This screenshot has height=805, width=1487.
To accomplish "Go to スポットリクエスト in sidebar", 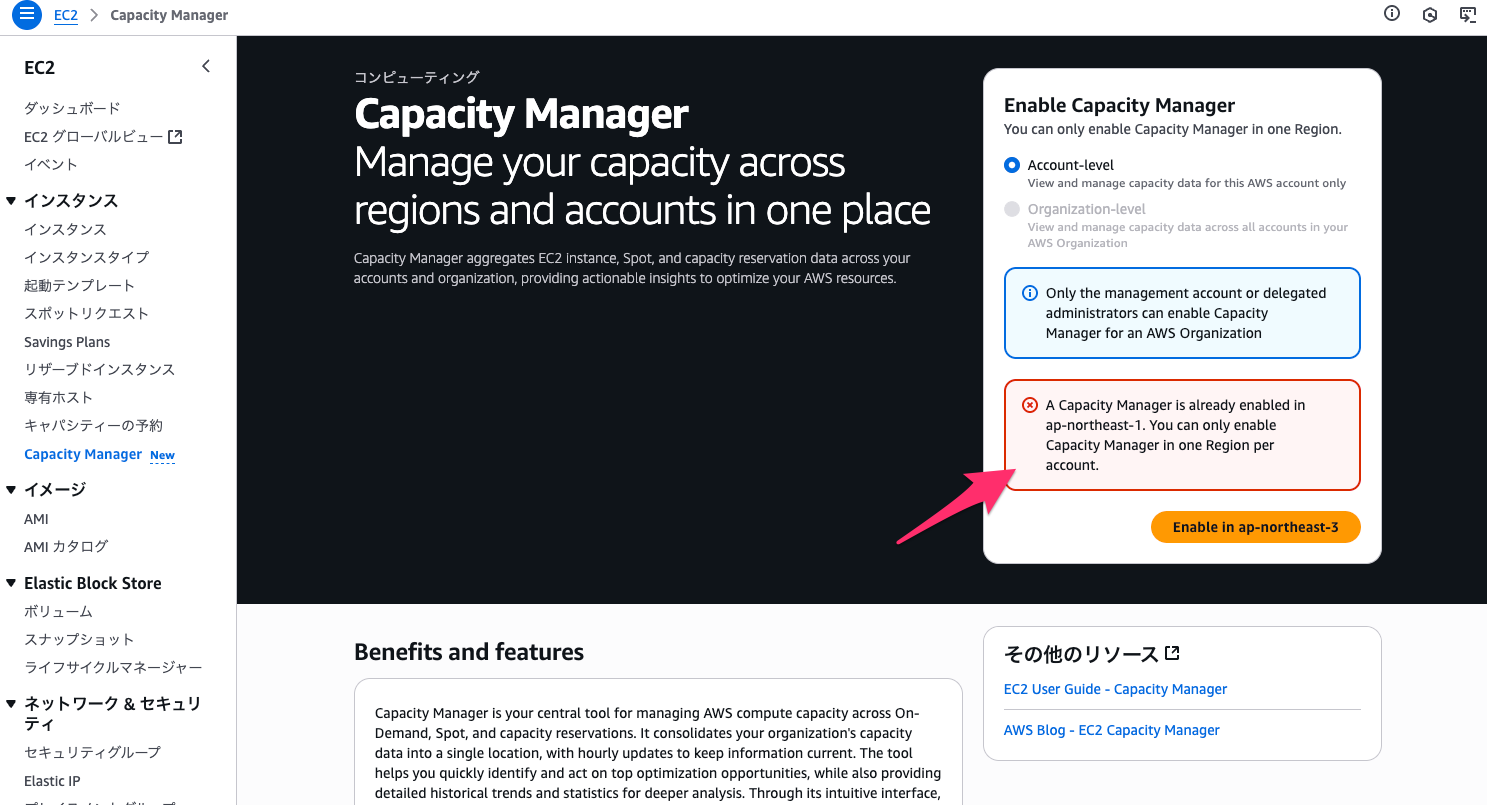I will (86, 313).
